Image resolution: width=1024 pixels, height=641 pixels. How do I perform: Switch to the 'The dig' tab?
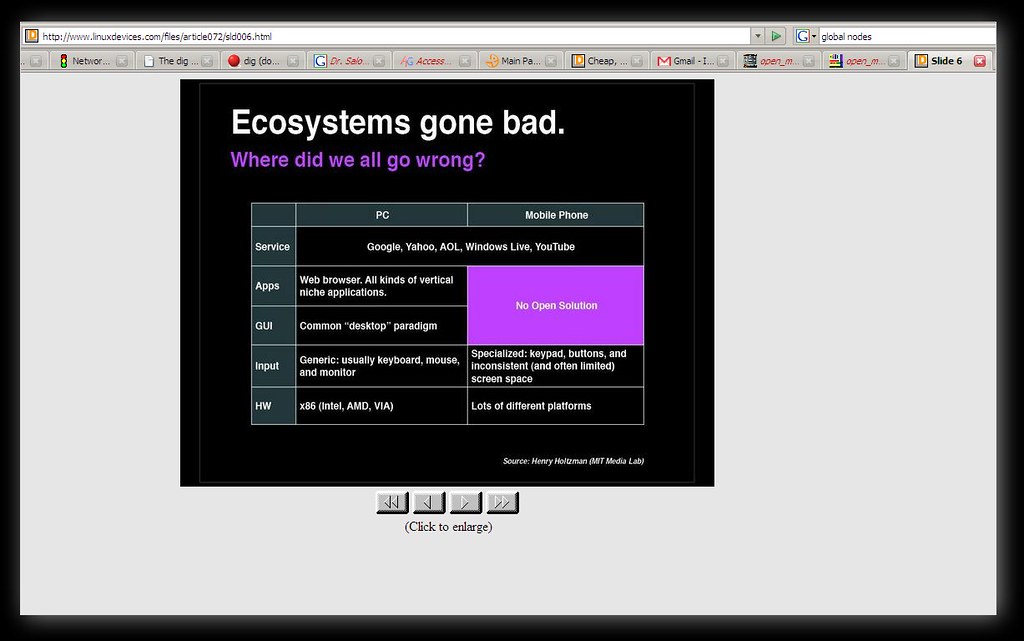[x=172, y=61]
